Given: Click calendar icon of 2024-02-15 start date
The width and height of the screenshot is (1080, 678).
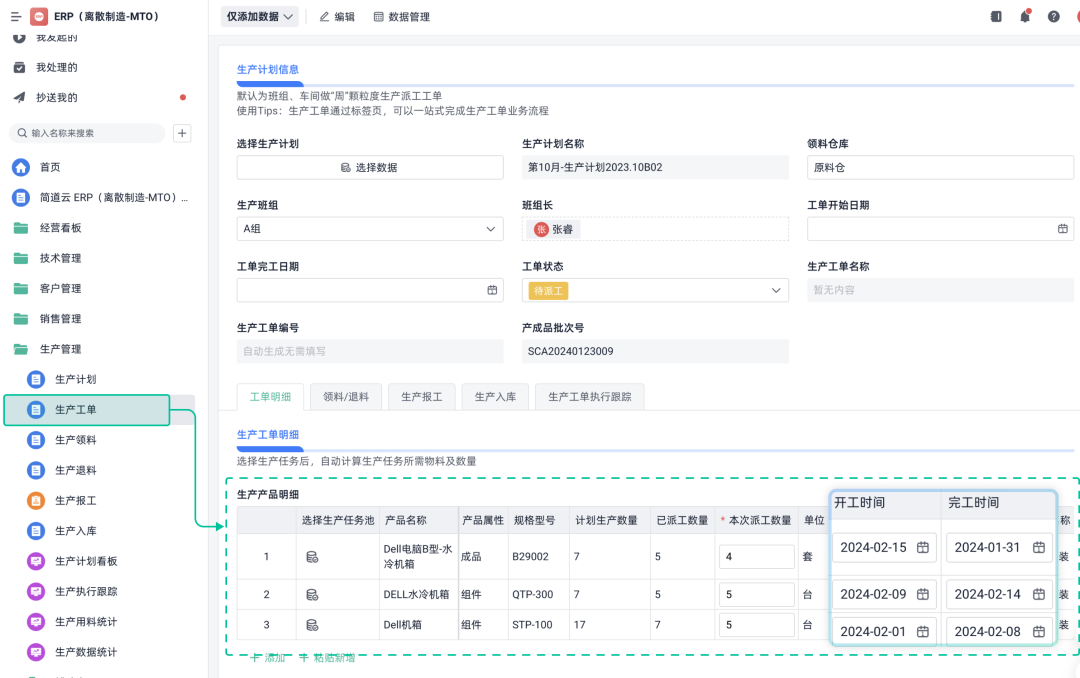Looking at the screenshot, I should pos(923,547).
